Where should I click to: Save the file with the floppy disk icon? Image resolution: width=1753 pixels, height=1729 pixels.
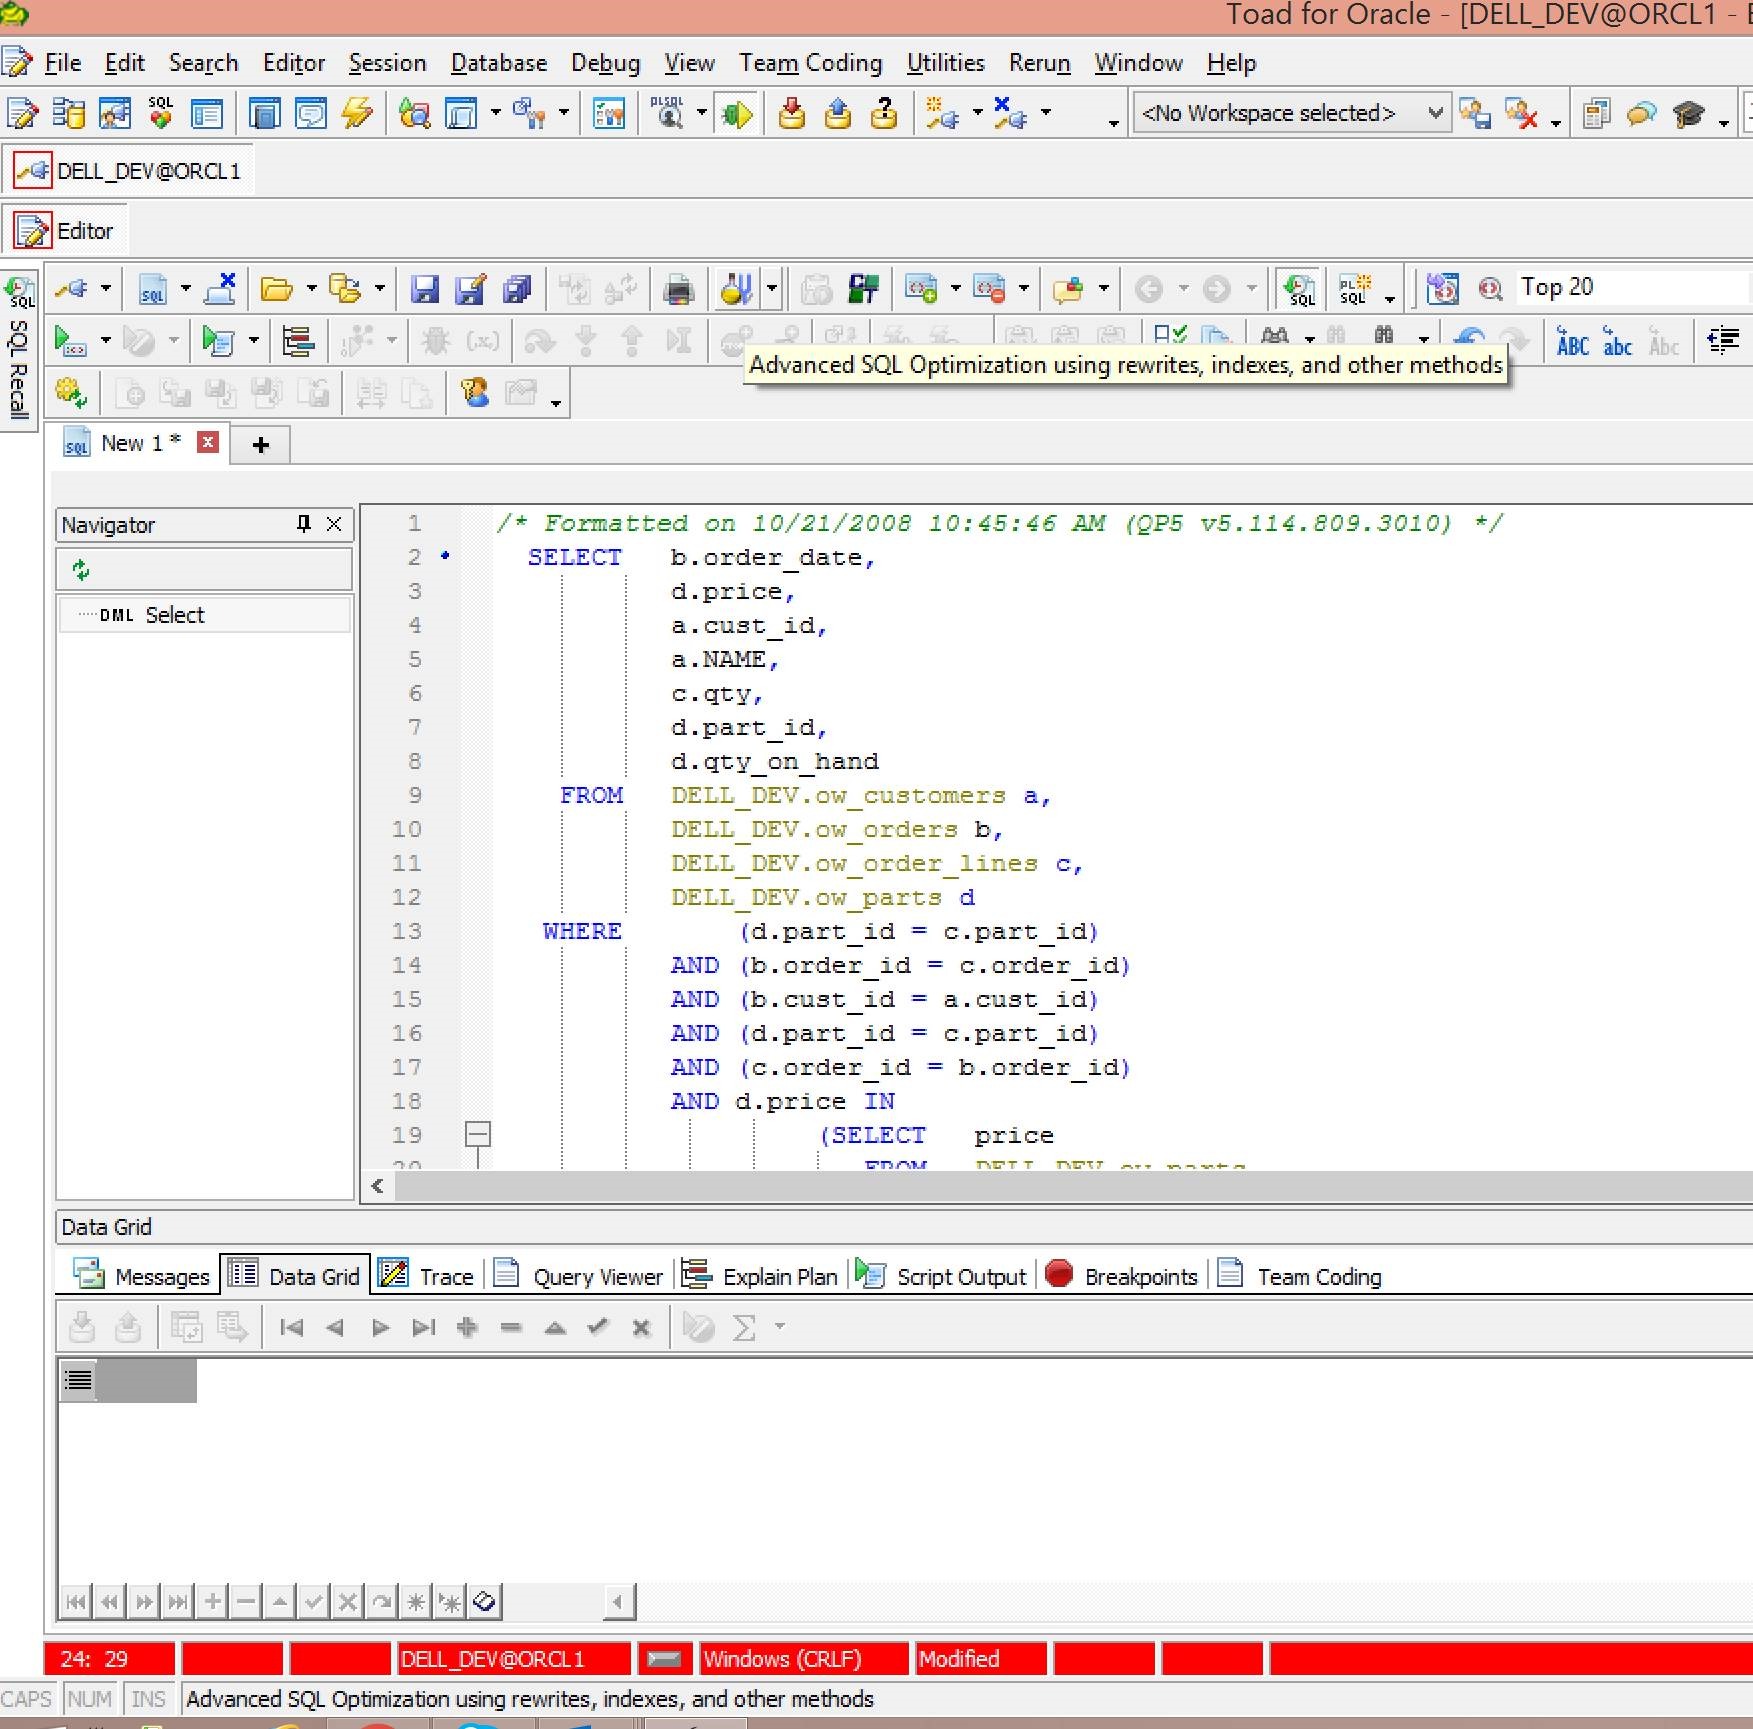point(425,290)
